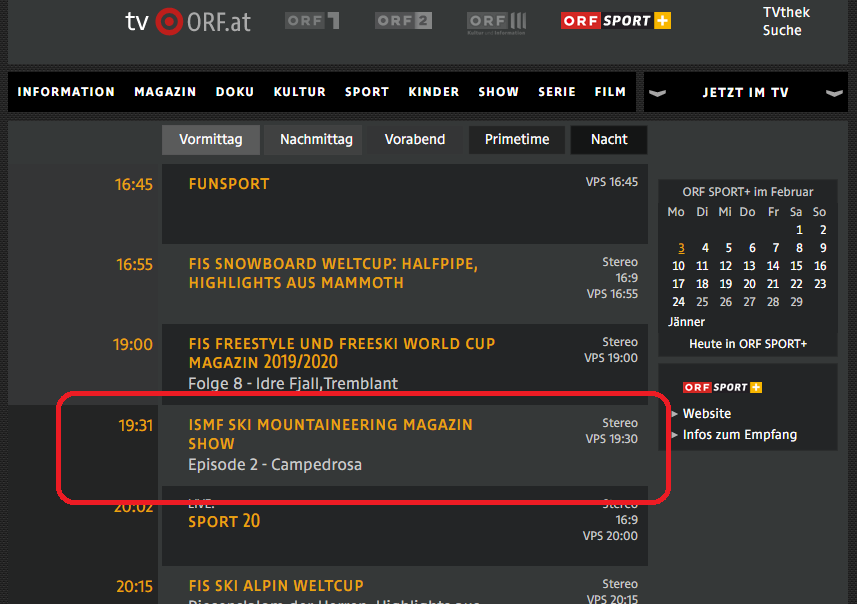Select the Primetime tab
857x604 pixels.
pos(516,140)
